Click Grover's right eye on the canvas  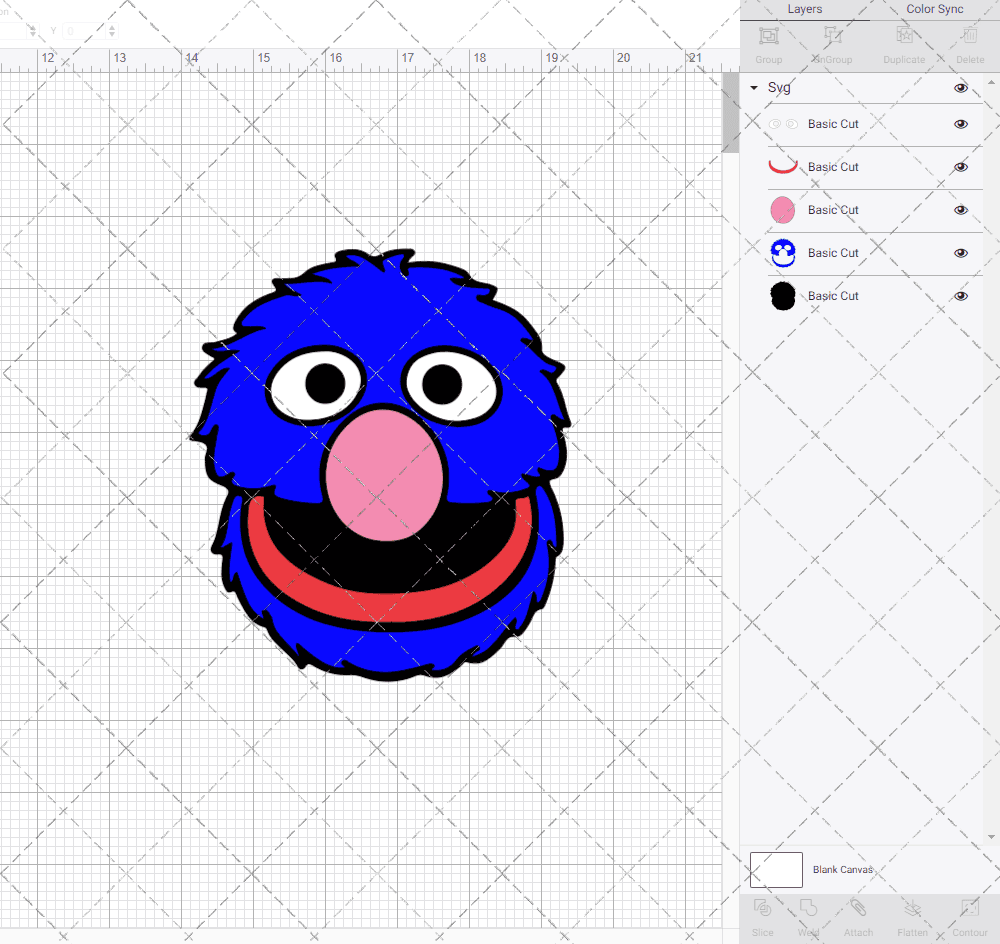click(x=451, y=385)
